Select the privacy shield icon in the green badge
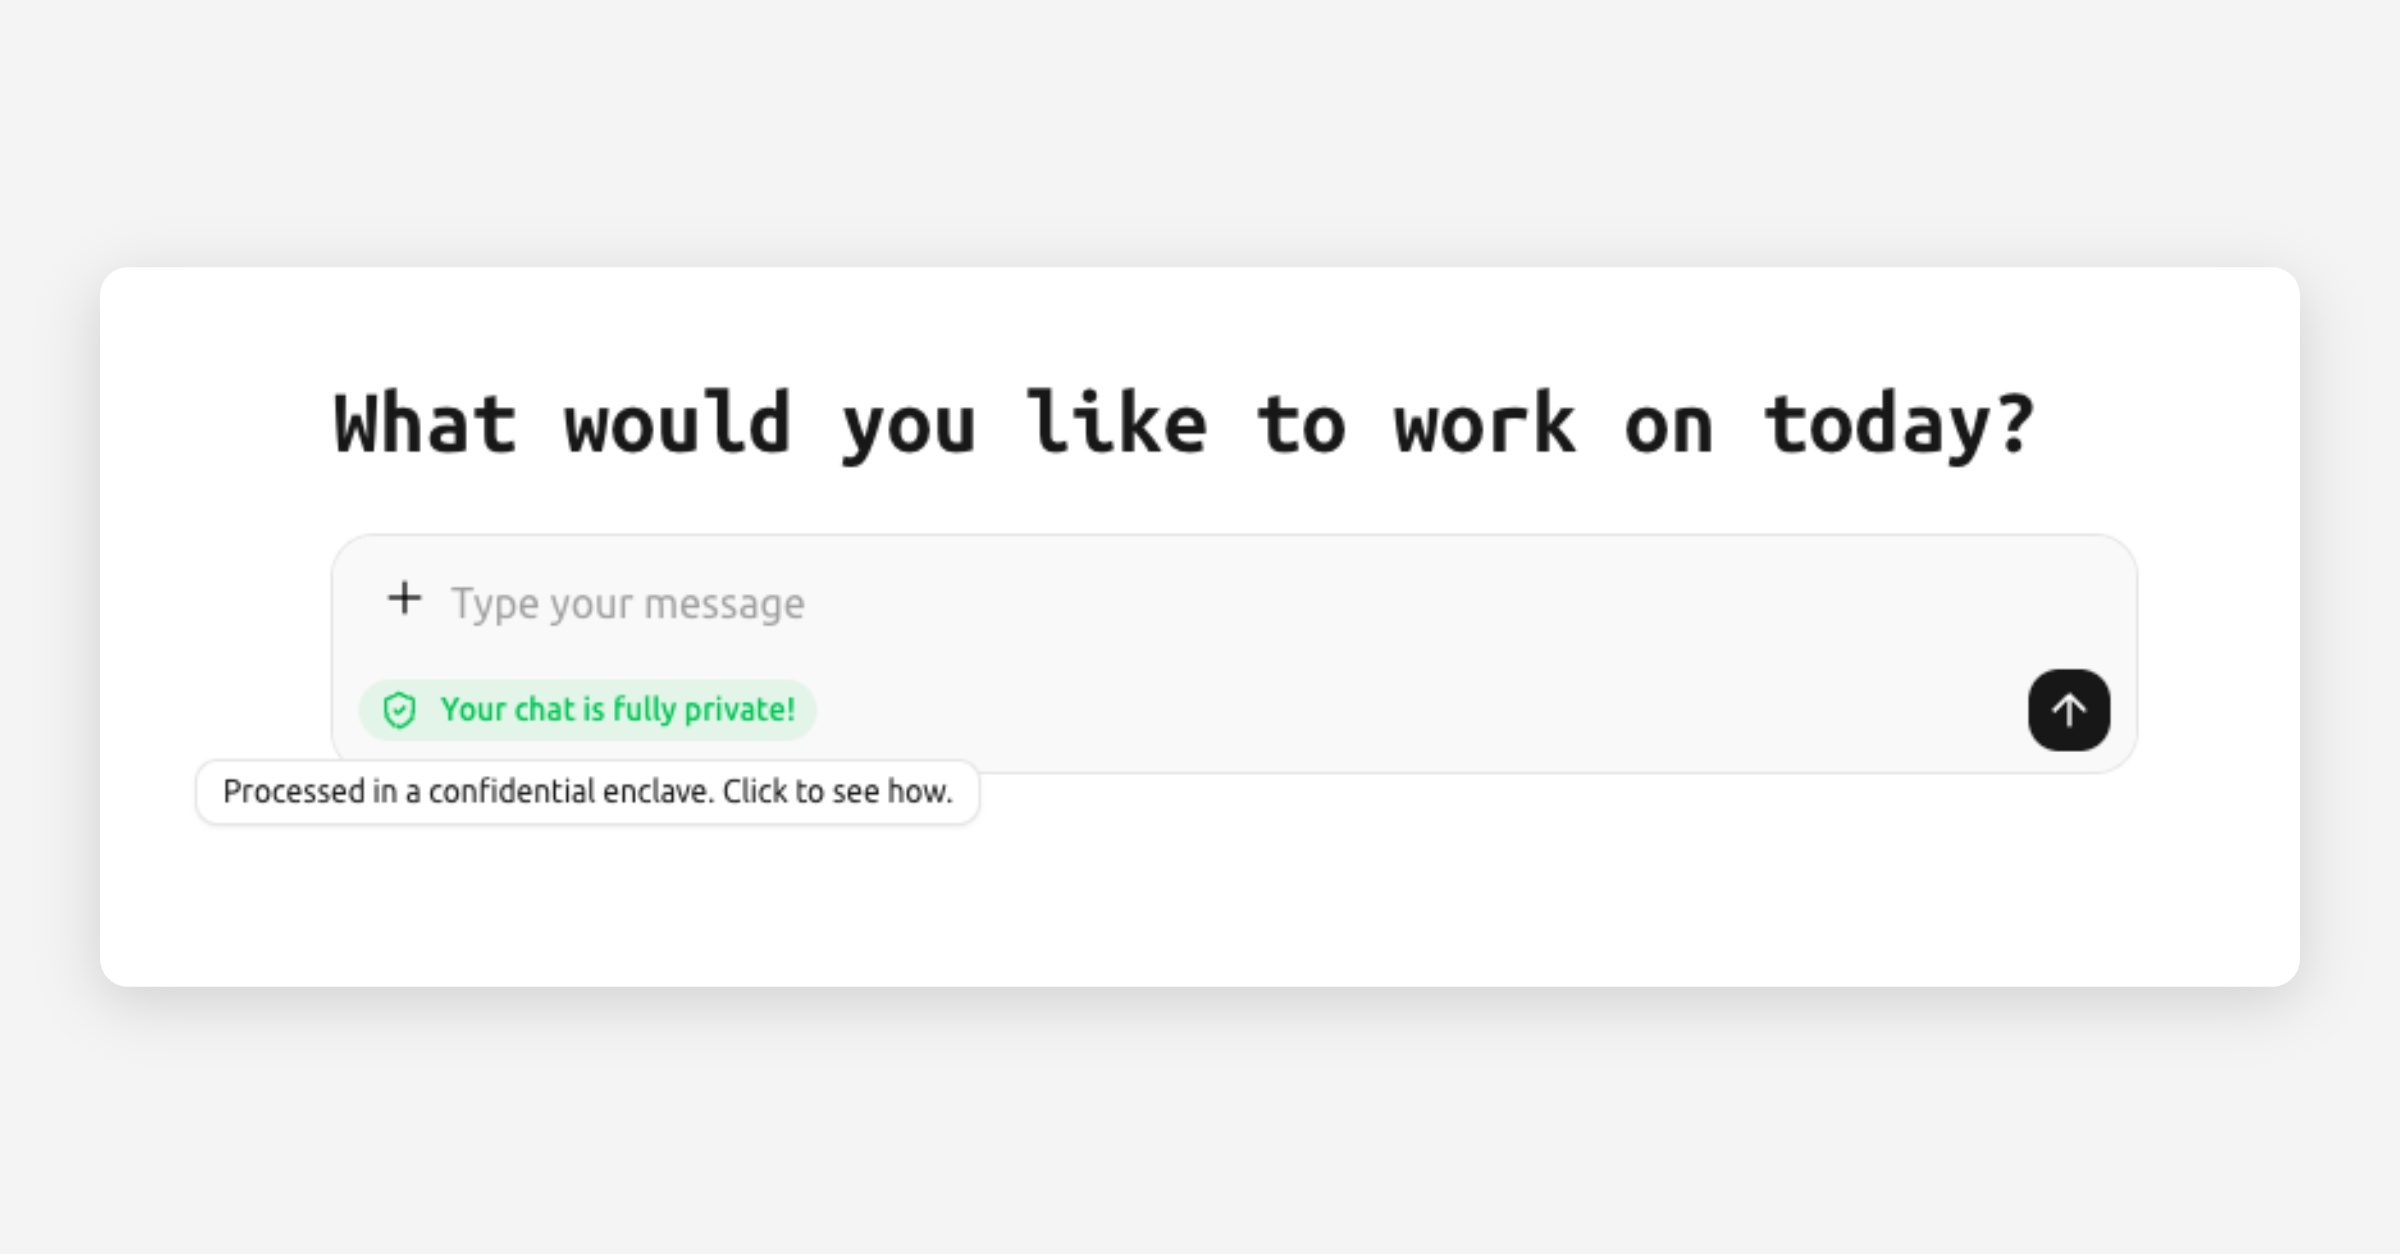2400x1254 pixels. tap(400, 710)
